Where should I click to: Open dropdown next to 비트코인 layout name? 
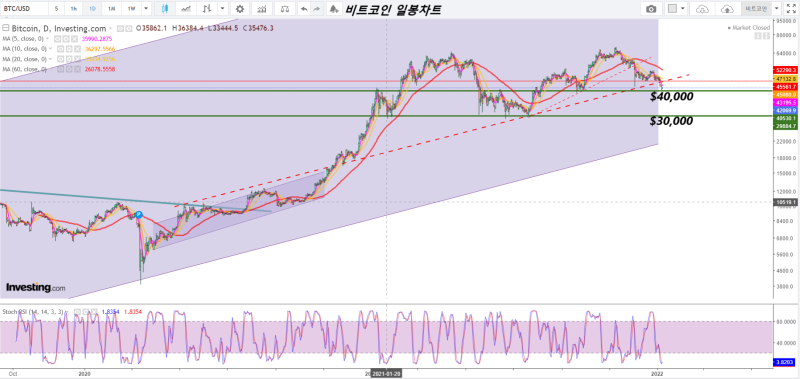tap(776, 9)
